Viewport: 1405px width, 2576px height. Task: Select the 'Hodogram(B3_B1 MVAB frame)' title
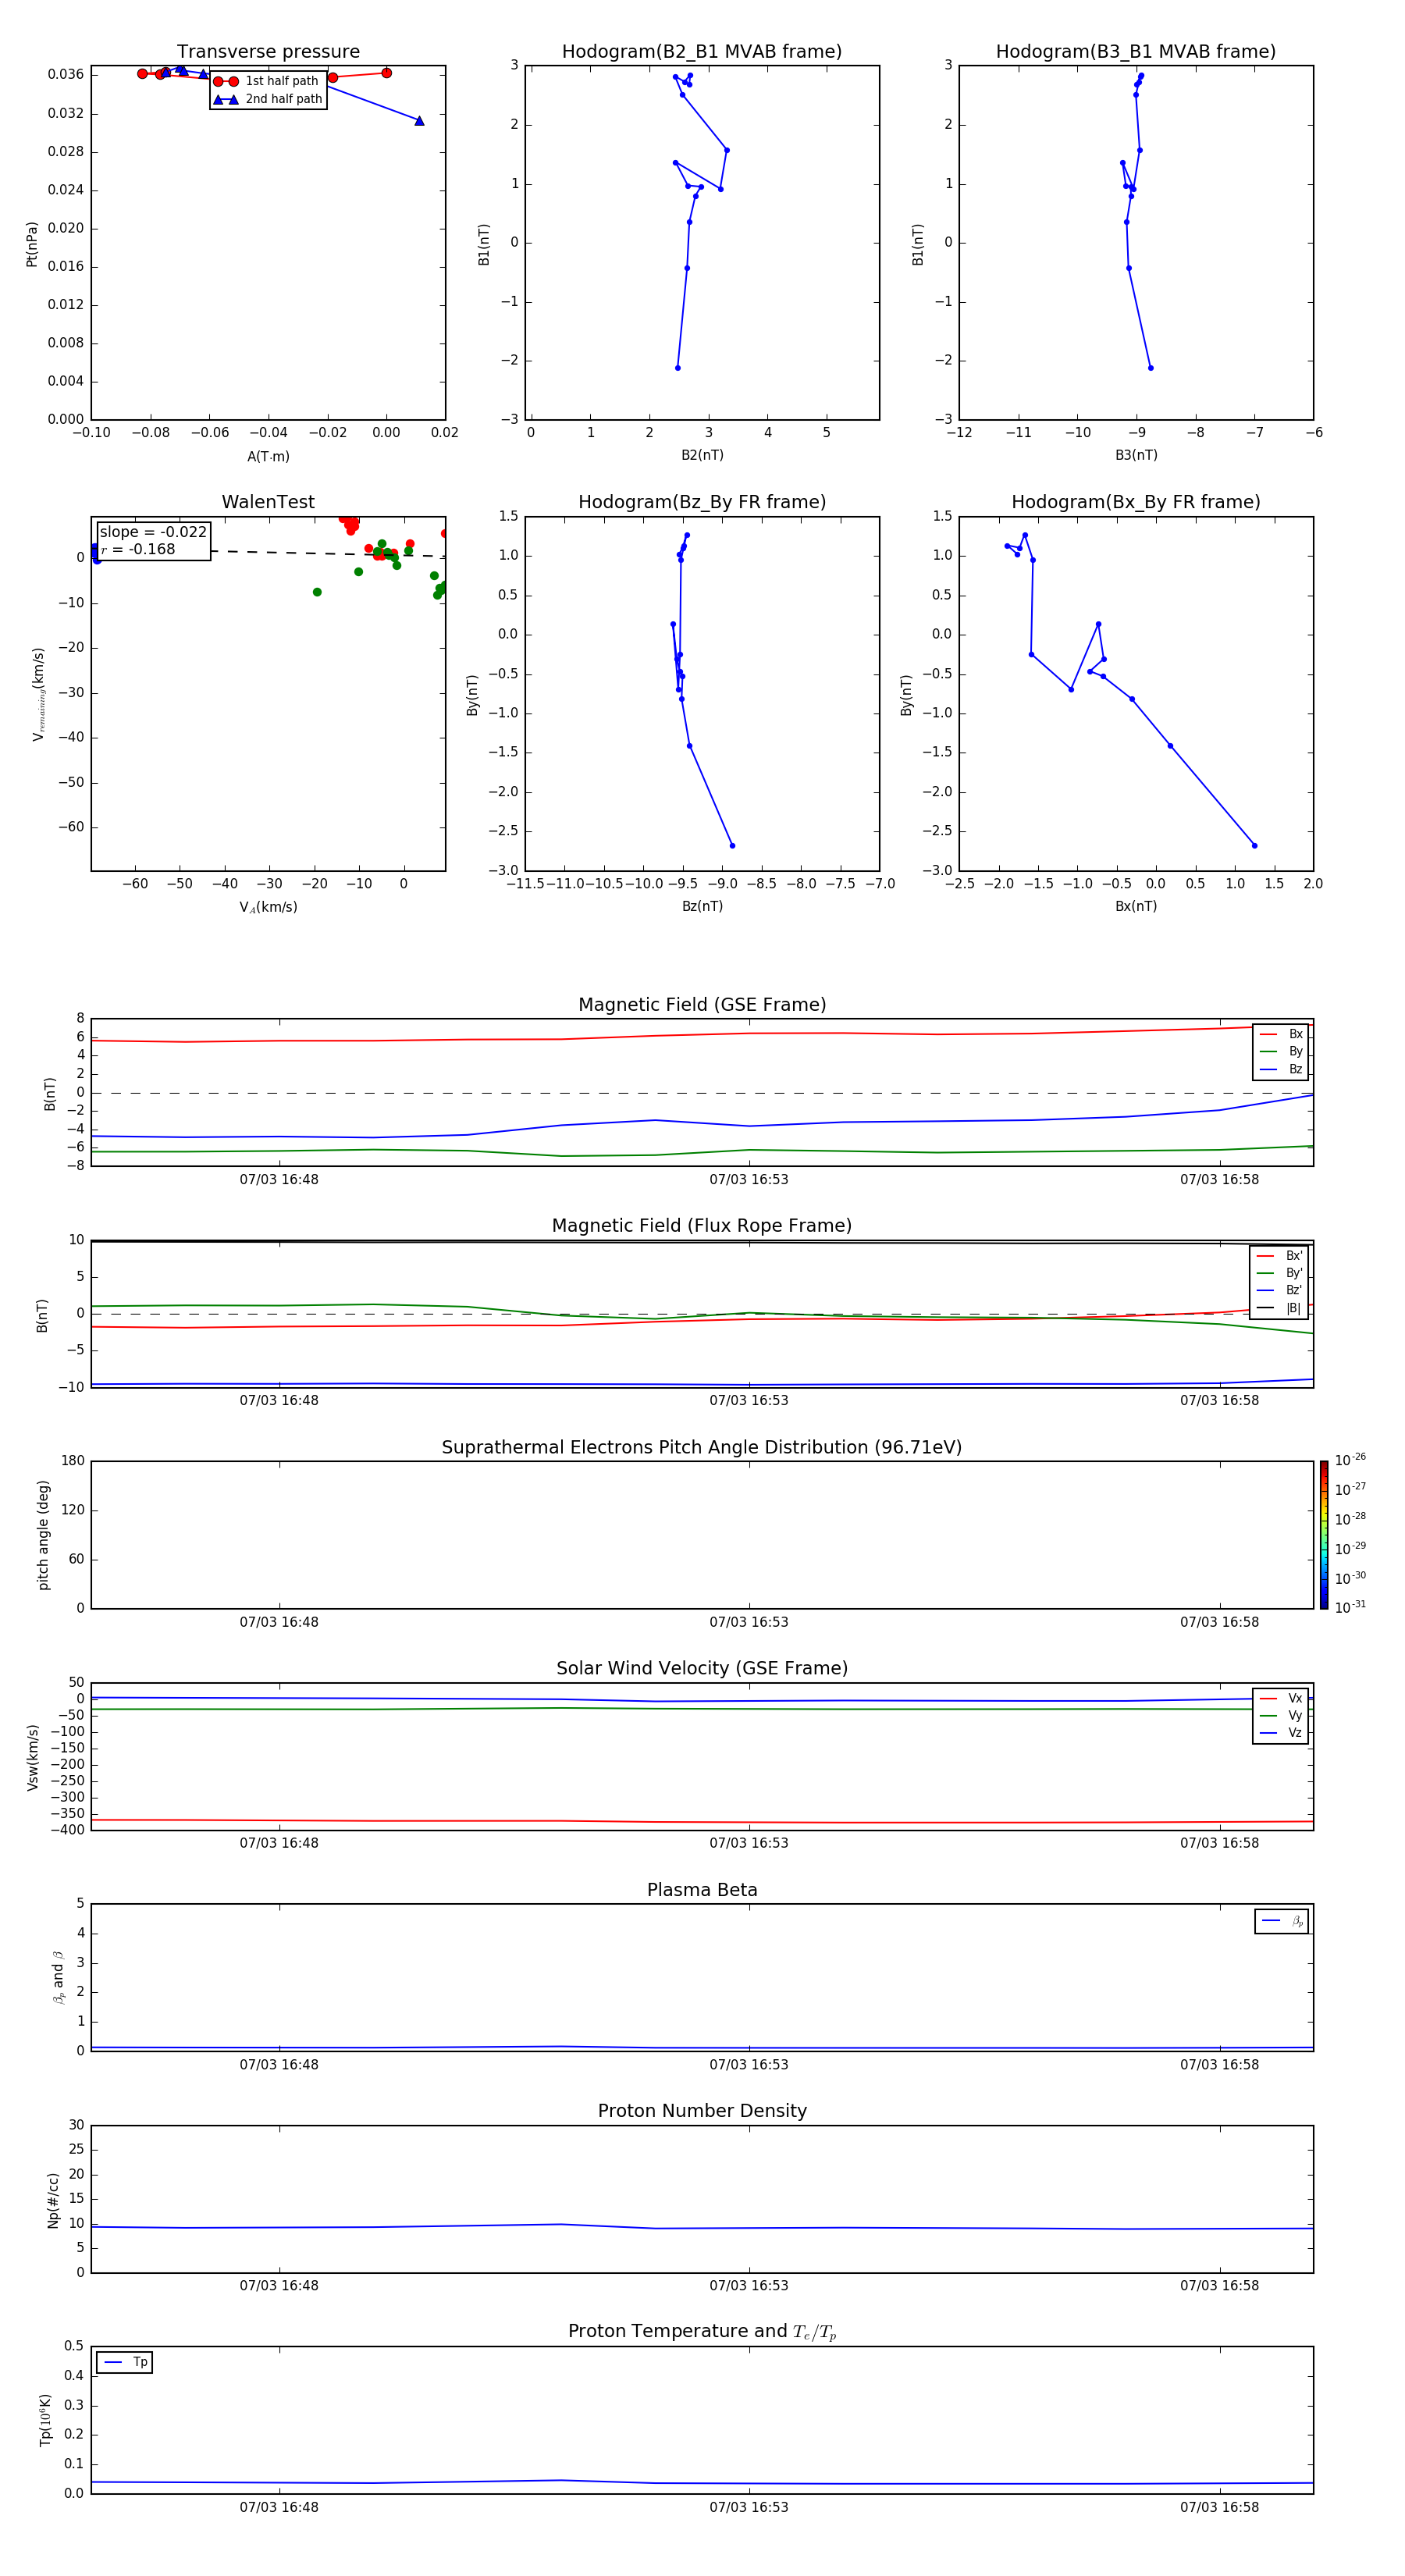point(1136,52)
